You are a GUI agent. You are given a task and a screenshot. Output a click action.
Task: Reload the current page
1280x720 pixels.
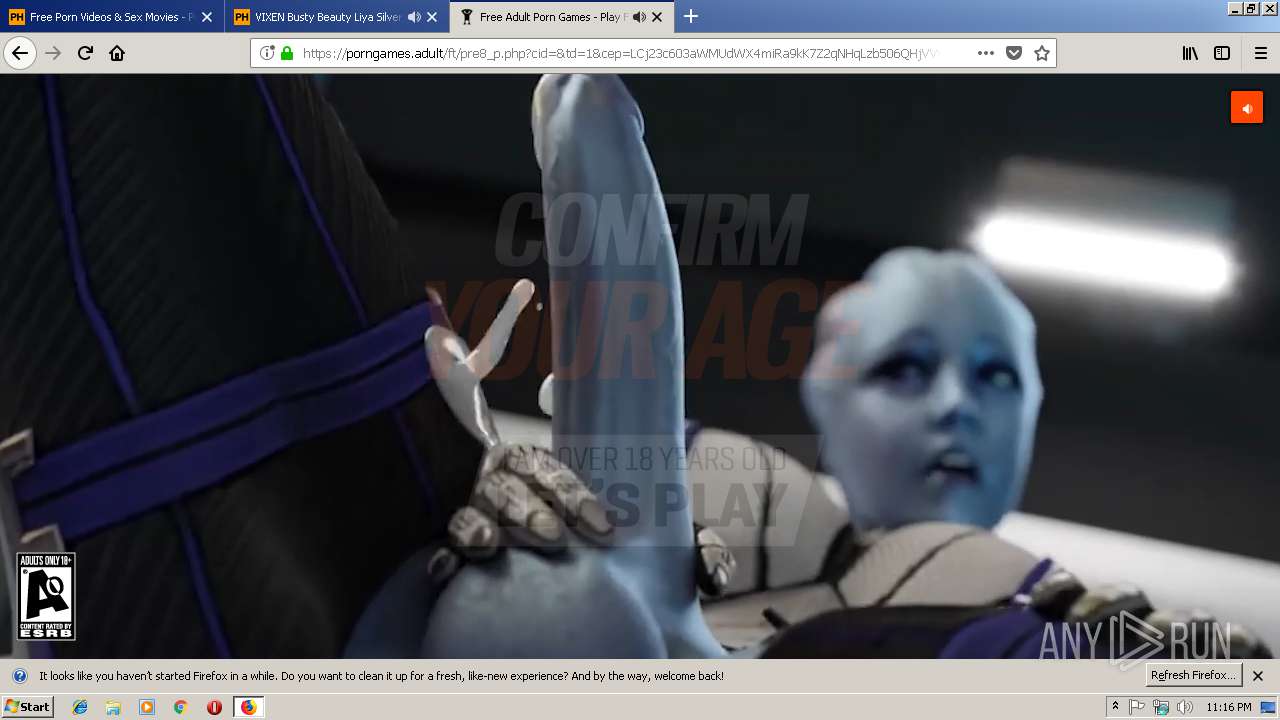click(85, 53)
